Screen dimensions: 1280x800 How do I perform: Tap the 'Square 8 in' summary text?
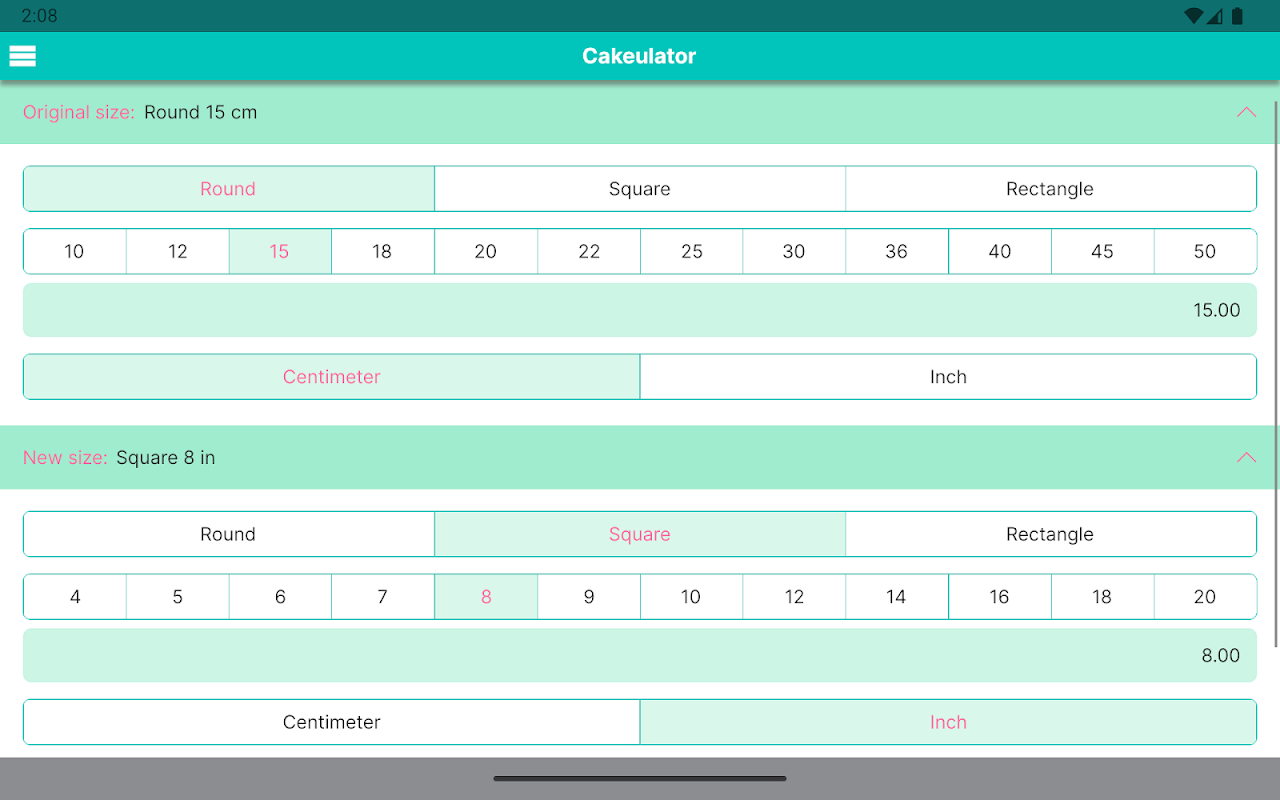[166, 457]
